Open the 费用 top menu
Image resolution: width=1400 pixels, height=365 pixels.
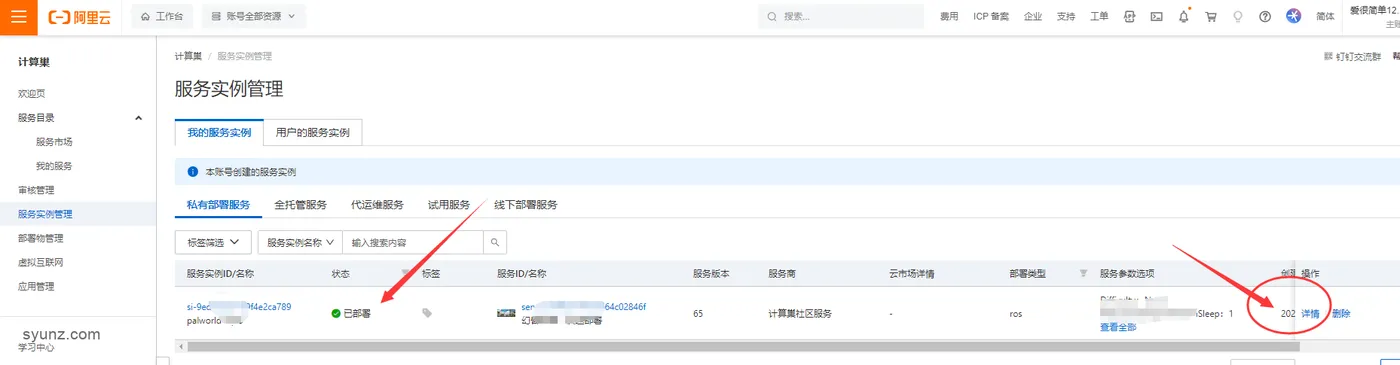pos(949,17)
